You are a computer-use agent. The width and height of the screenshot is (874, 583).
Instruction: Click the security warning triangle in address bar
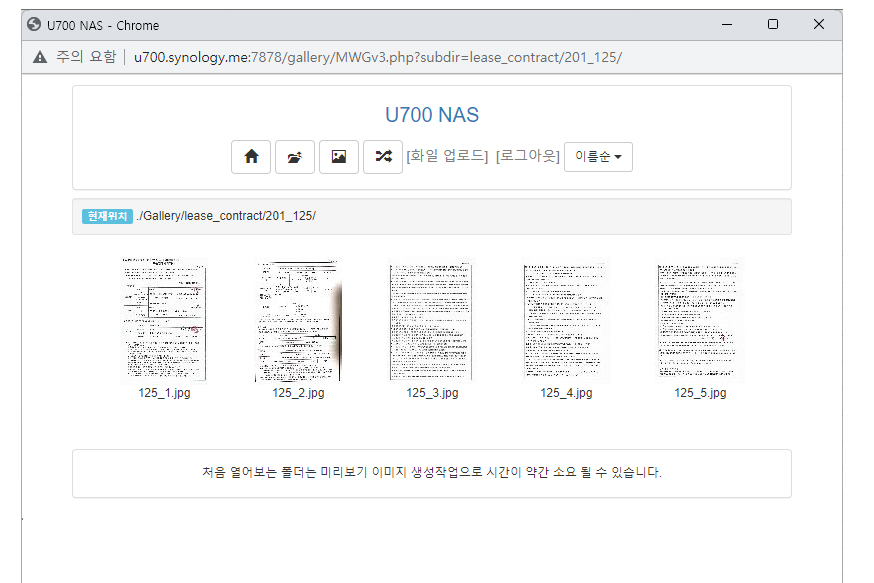tap(40, 57)
